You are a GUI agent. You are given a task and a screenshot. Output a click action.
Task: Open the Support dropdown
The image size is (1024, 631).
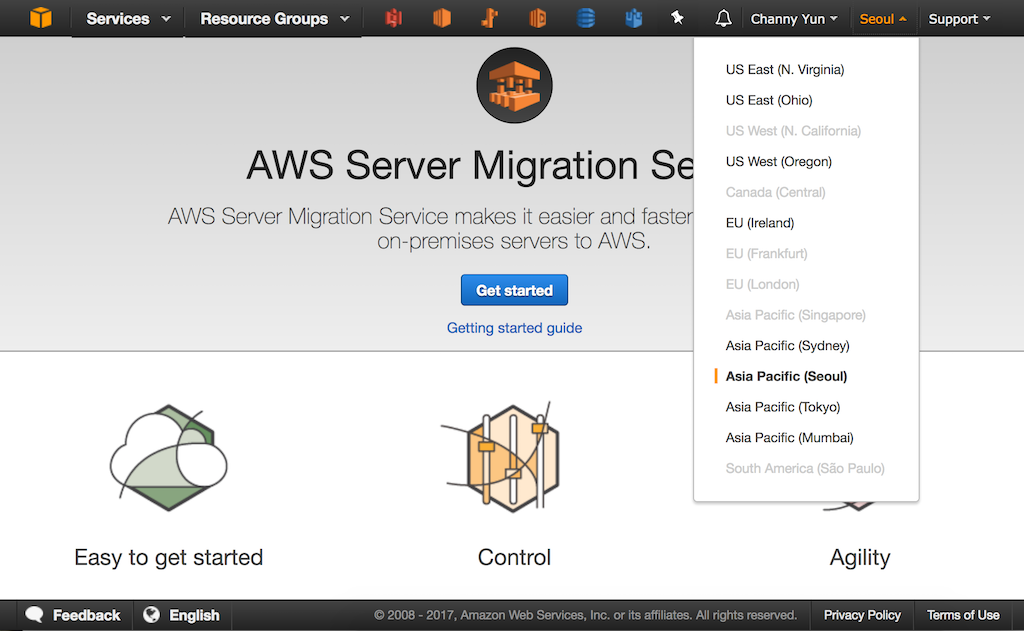coord(957,18)
